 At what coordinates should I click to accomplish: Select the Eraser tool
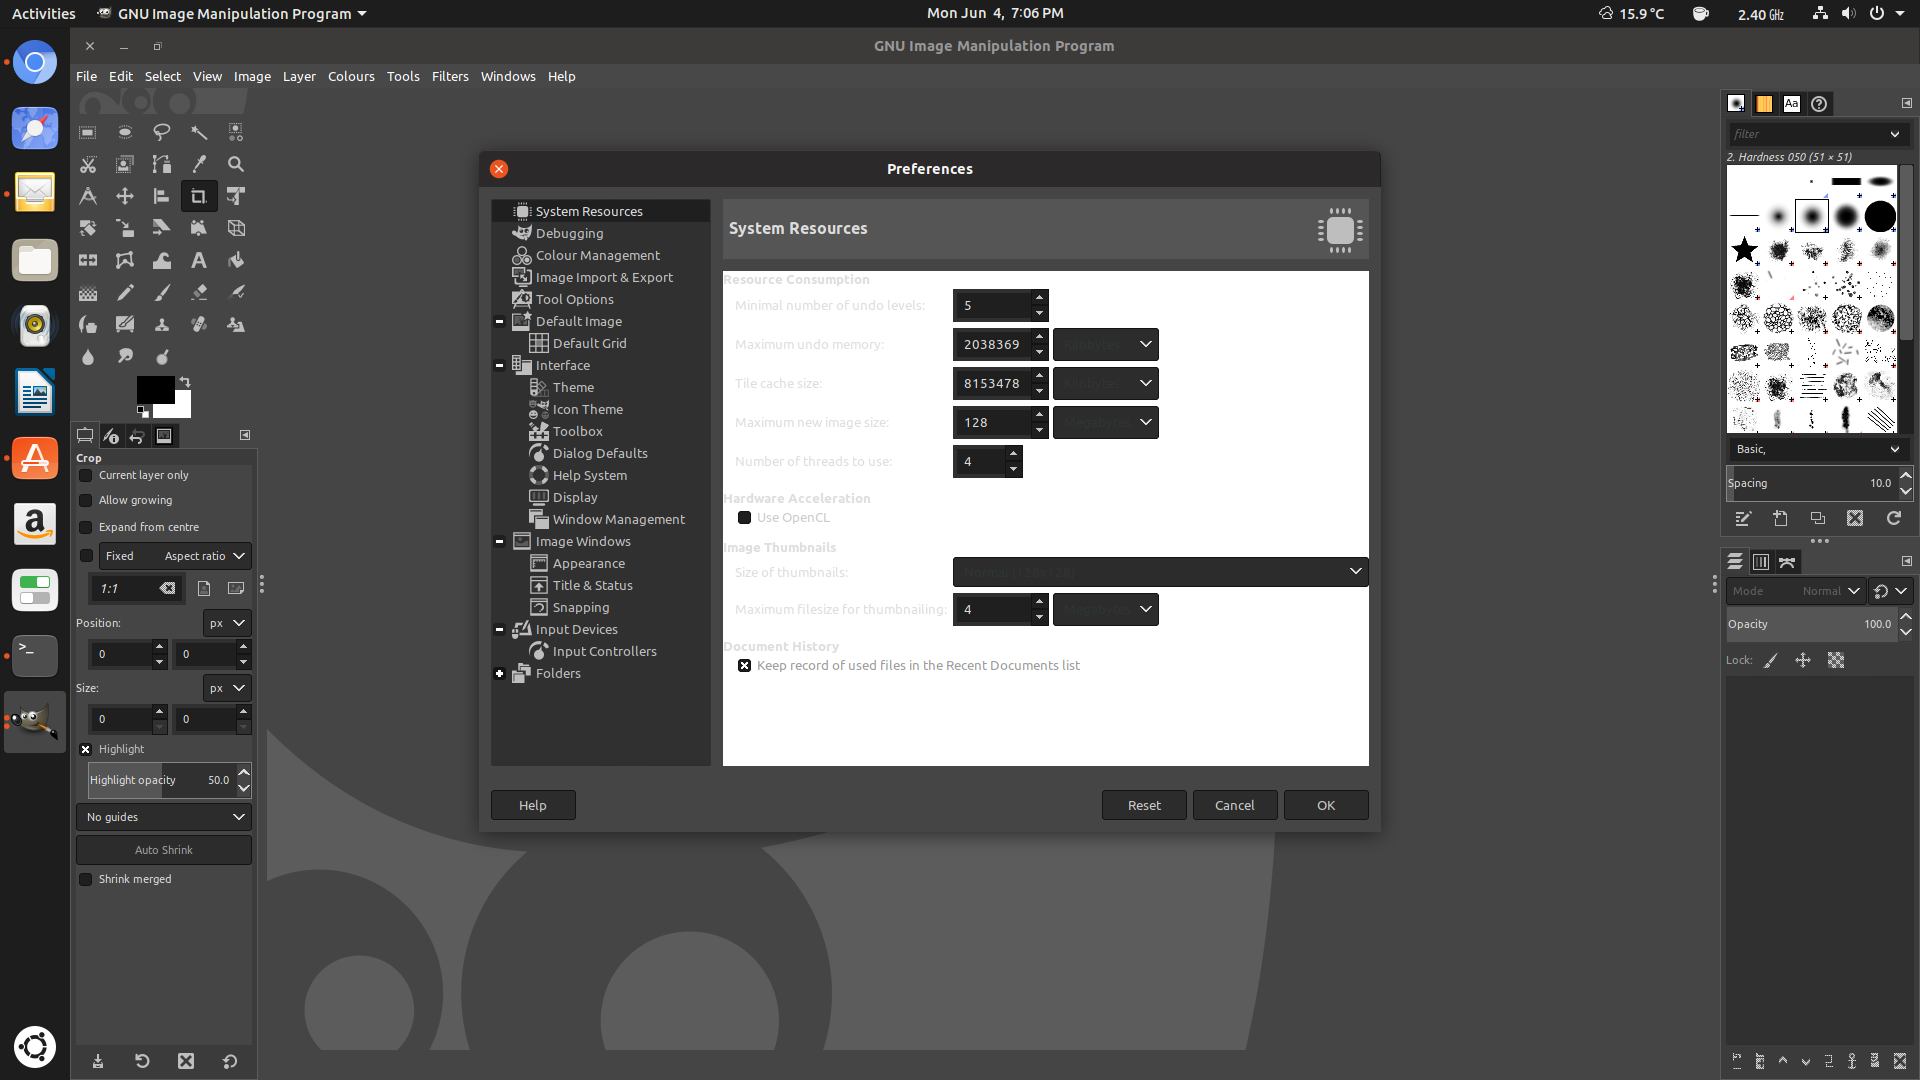pos(199,292)
